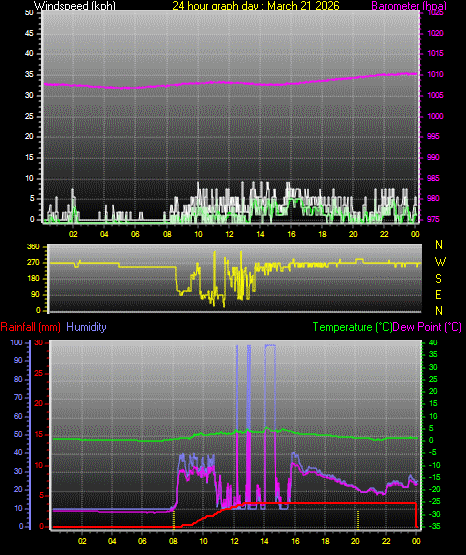Click the 15 tick on red rainfall axis
The height and width of the screenshot is (555, 466).
[39, 434]
